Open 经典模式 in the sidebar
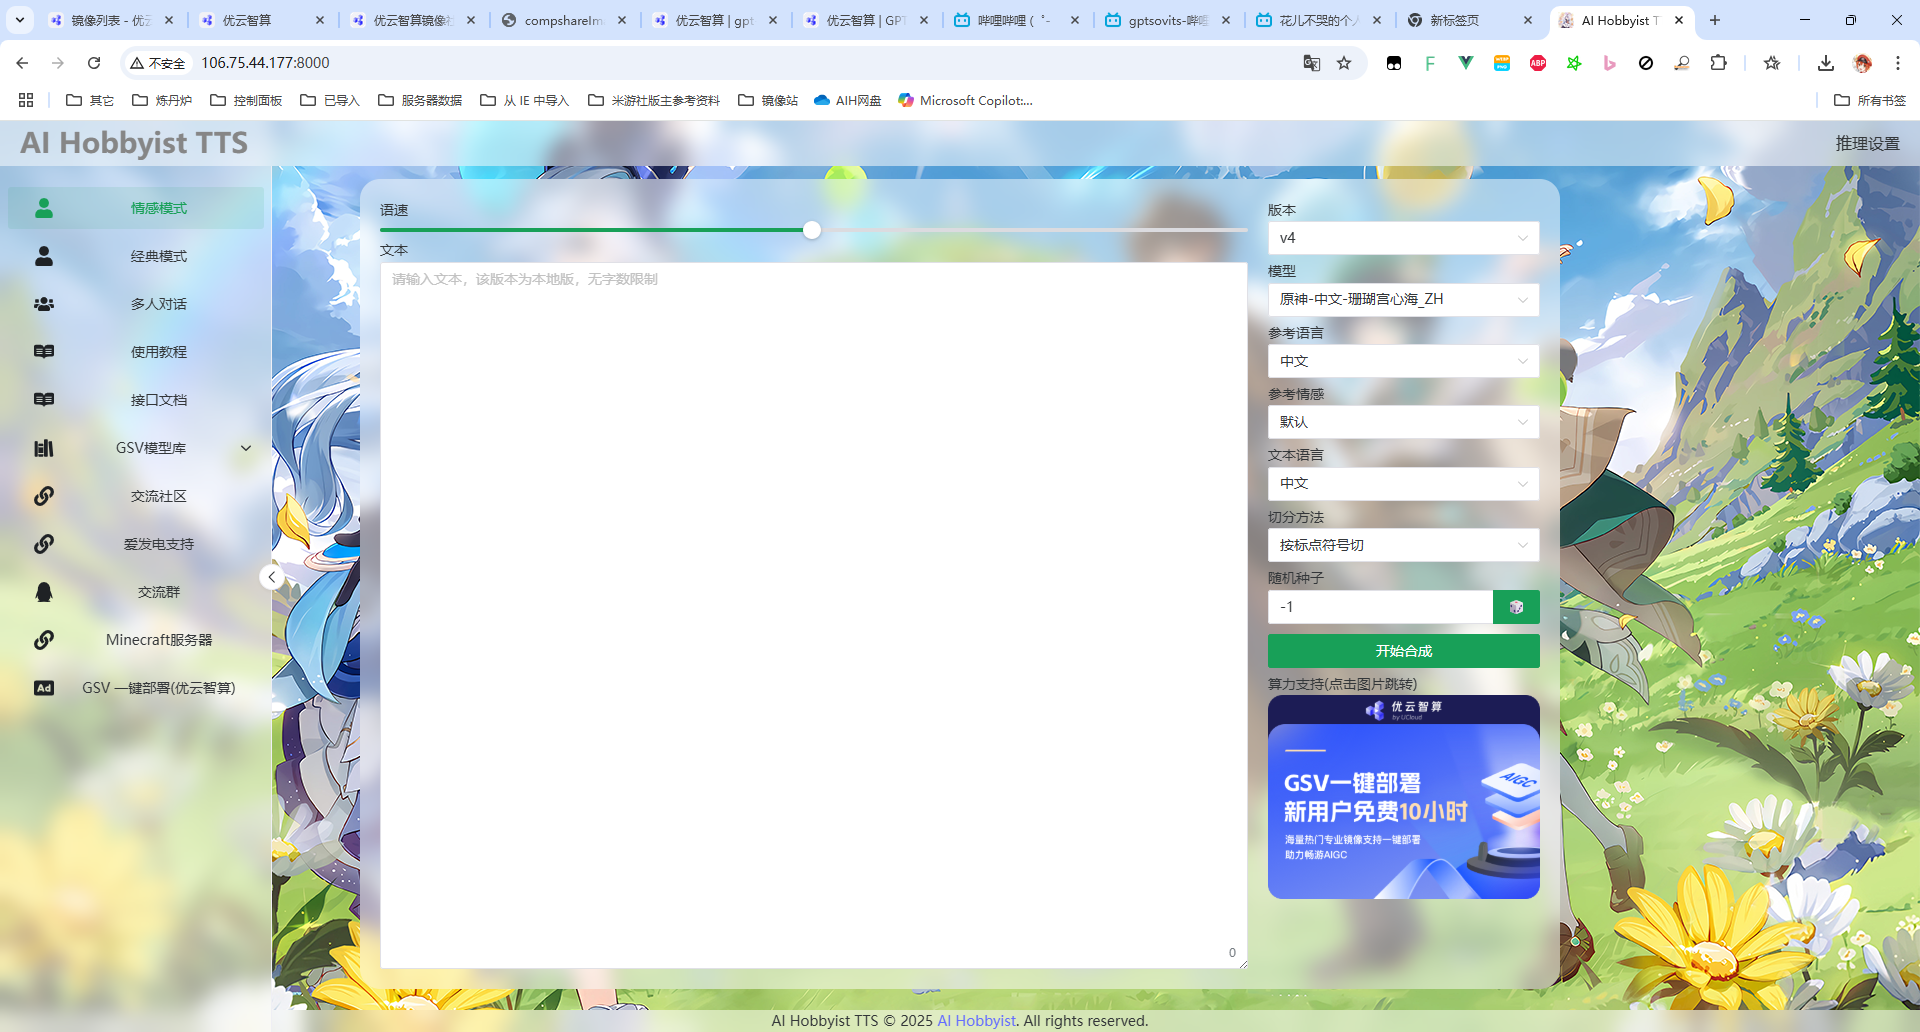 click(x=136, y=256)
